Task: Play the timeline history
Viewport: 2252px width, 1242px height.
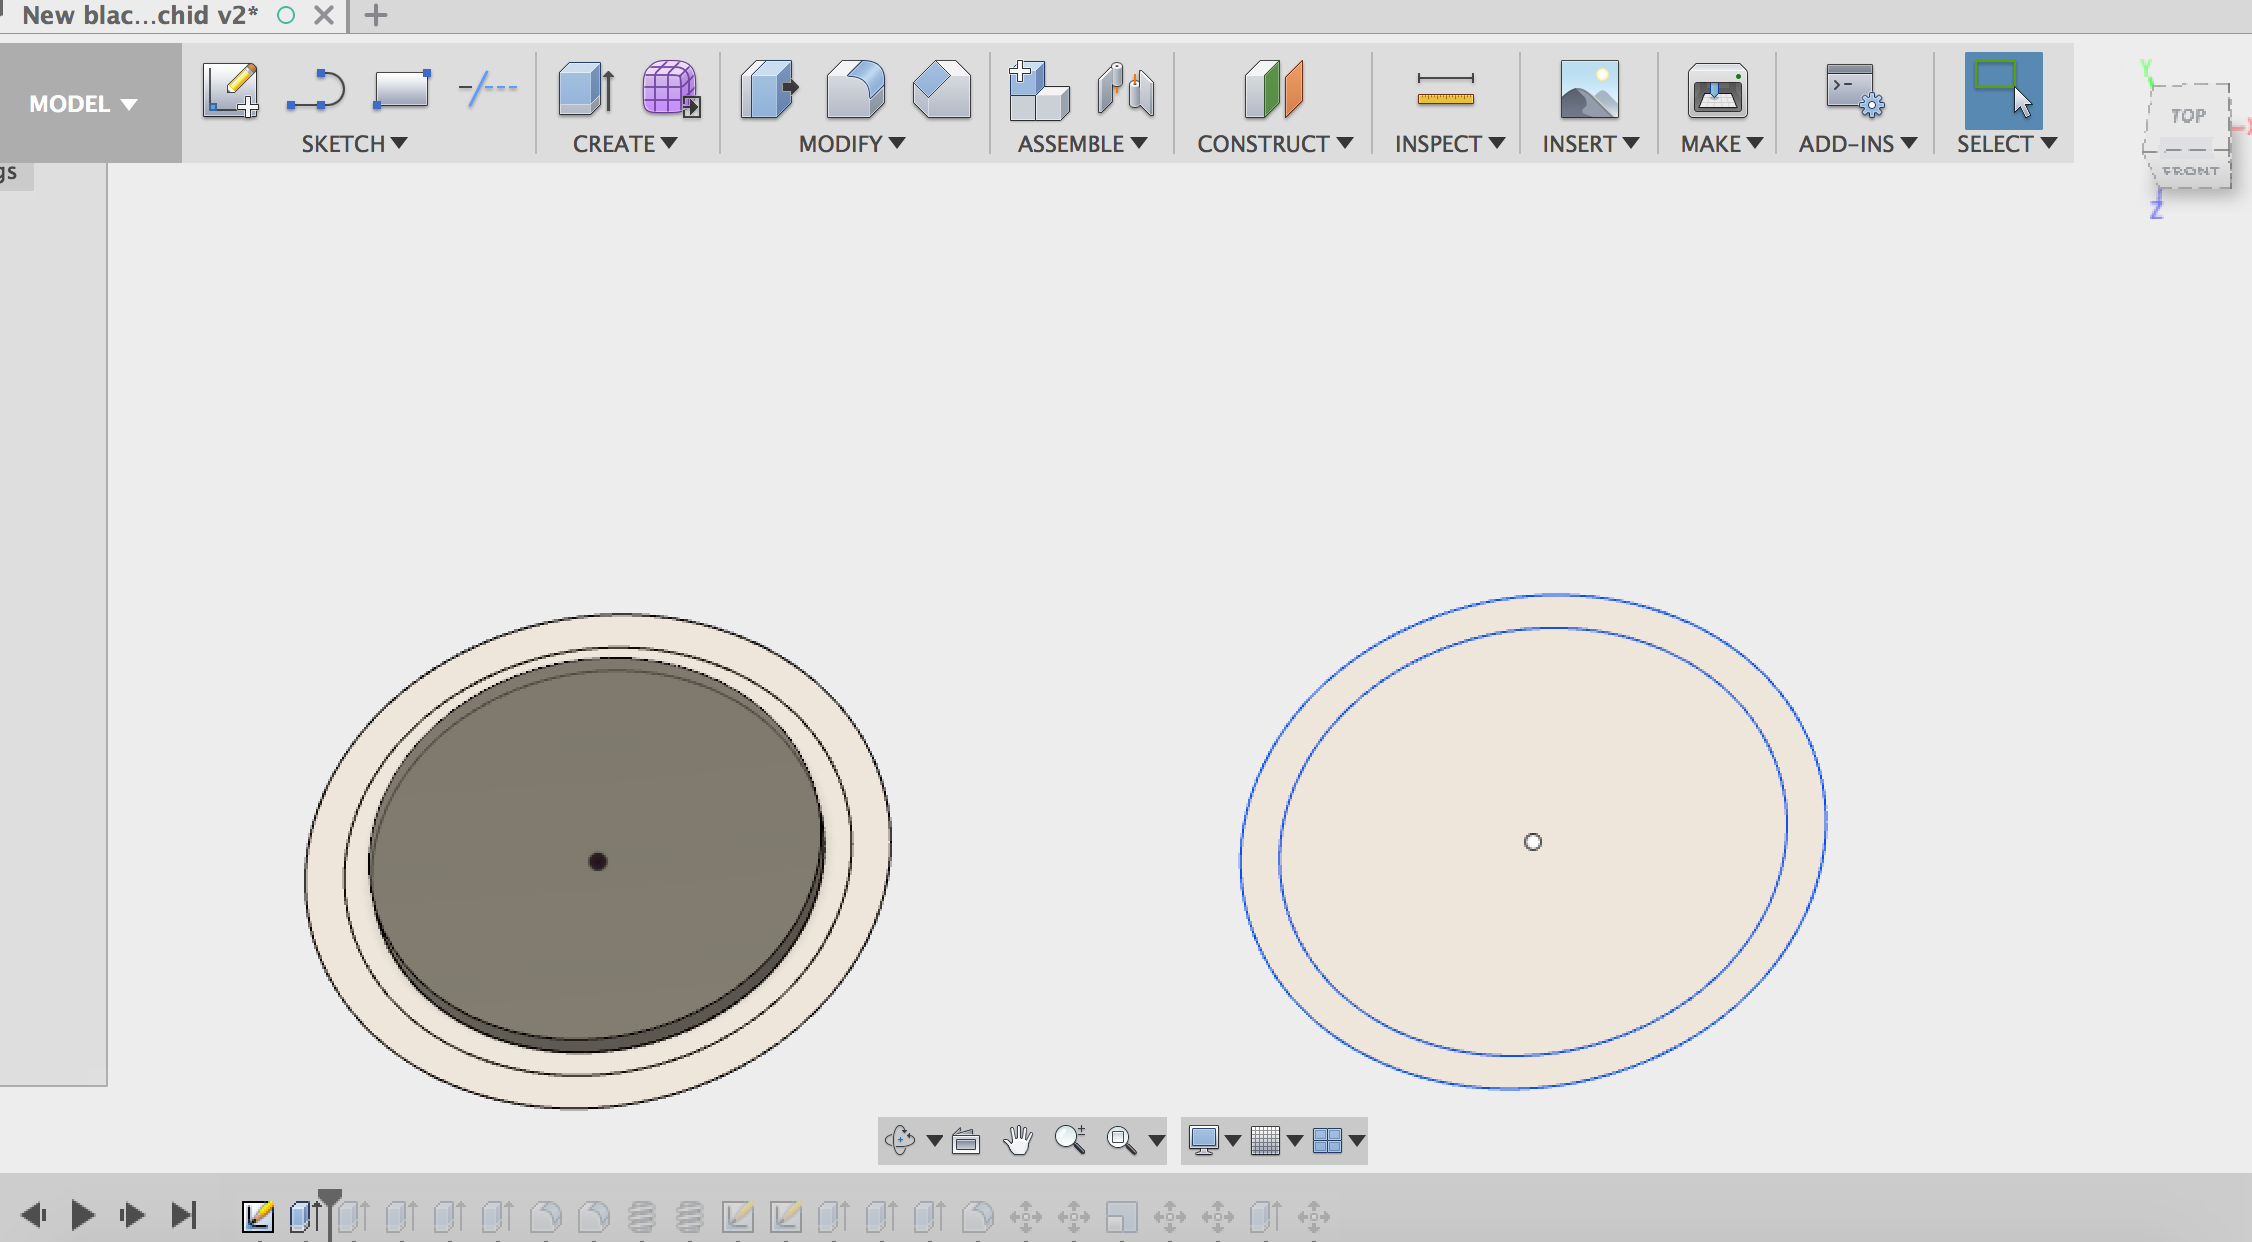Action: [x=83, y=1215]
